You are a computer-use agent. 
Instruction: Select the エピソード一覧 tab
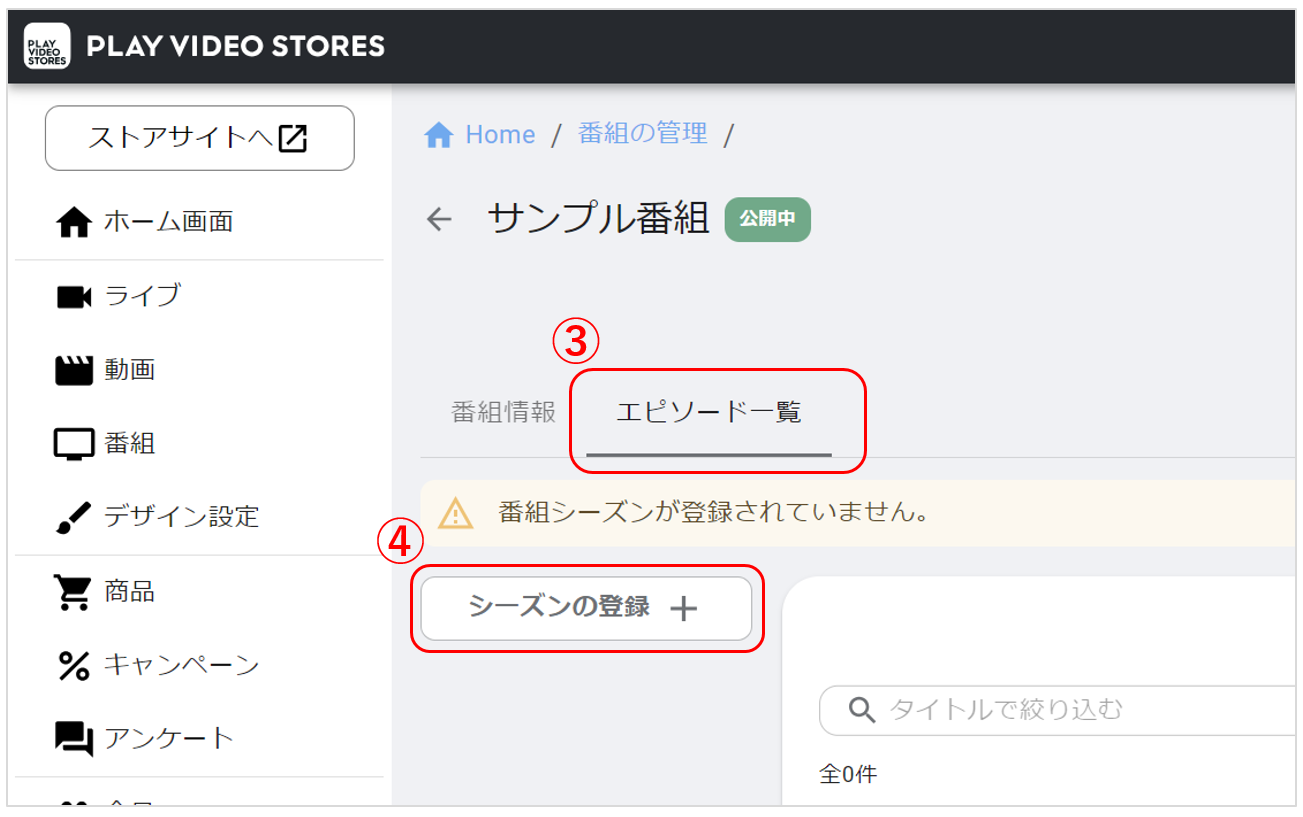(709, 412)
